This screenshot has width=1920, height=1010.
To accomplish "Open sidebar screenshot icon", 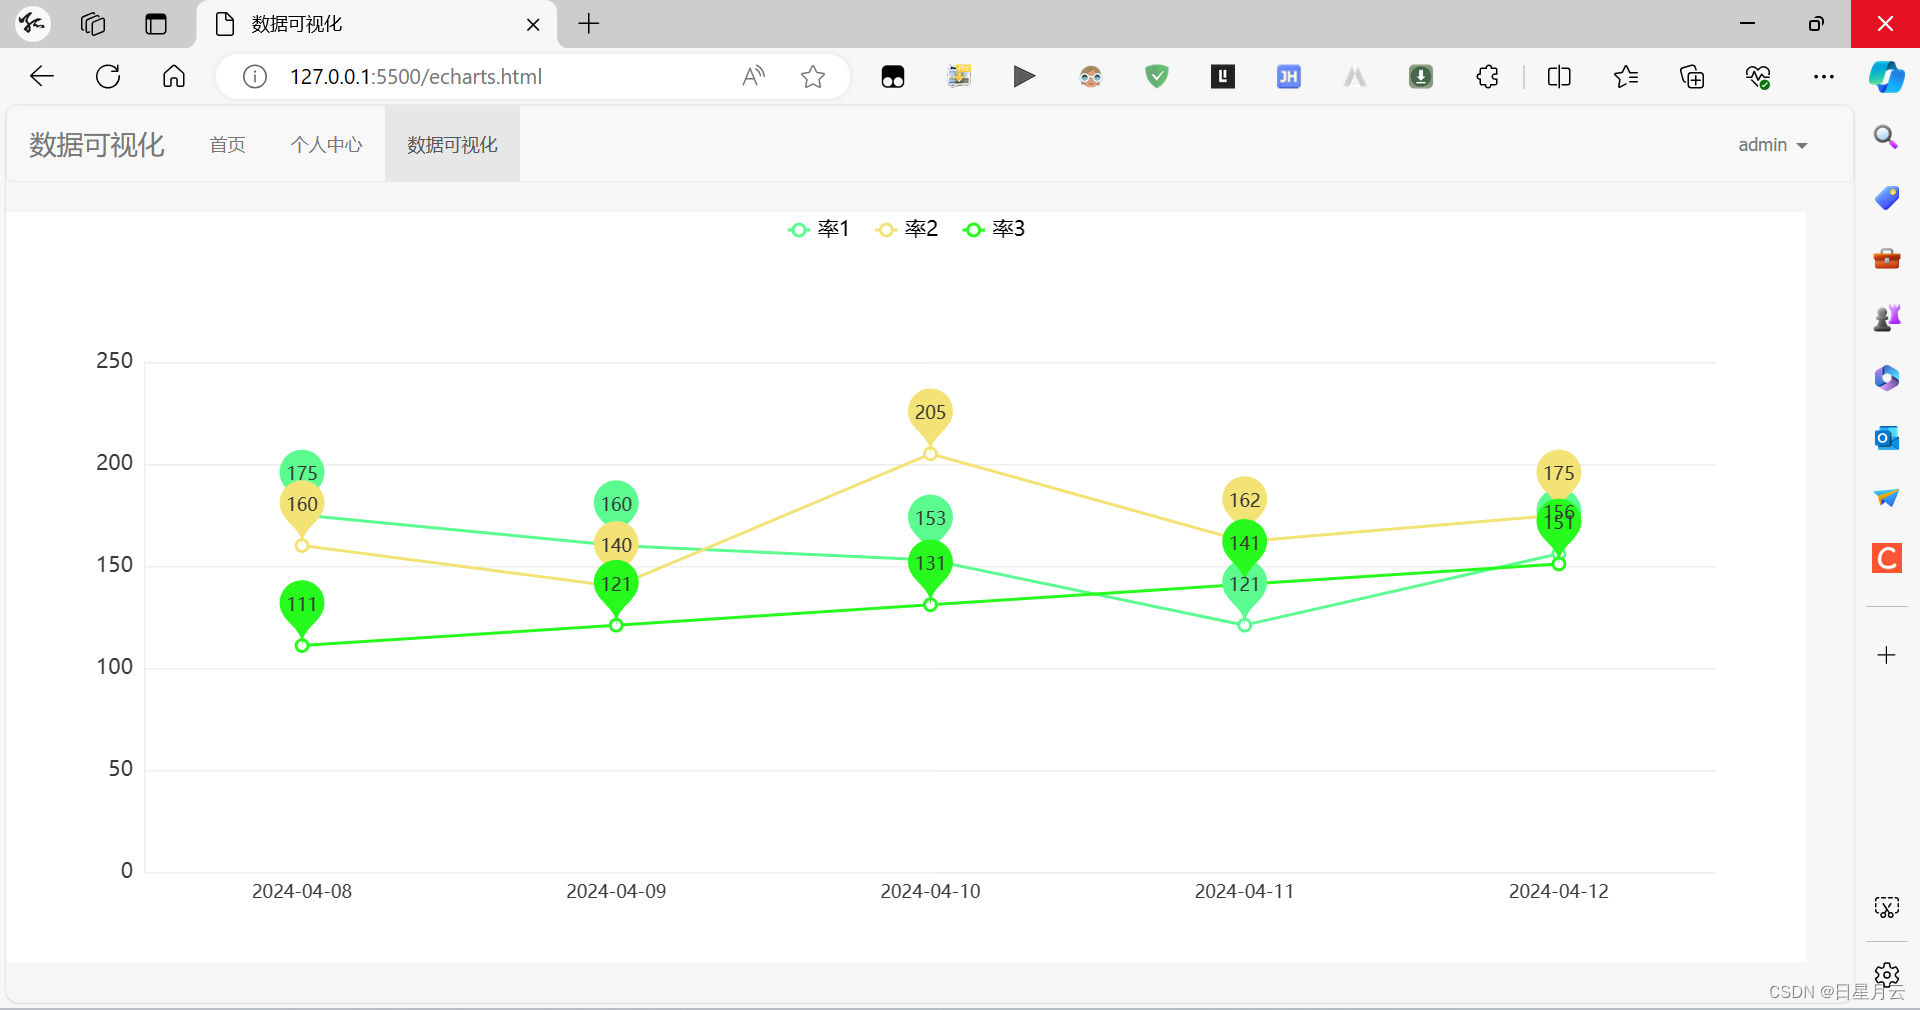I will tap(1887, 907).
